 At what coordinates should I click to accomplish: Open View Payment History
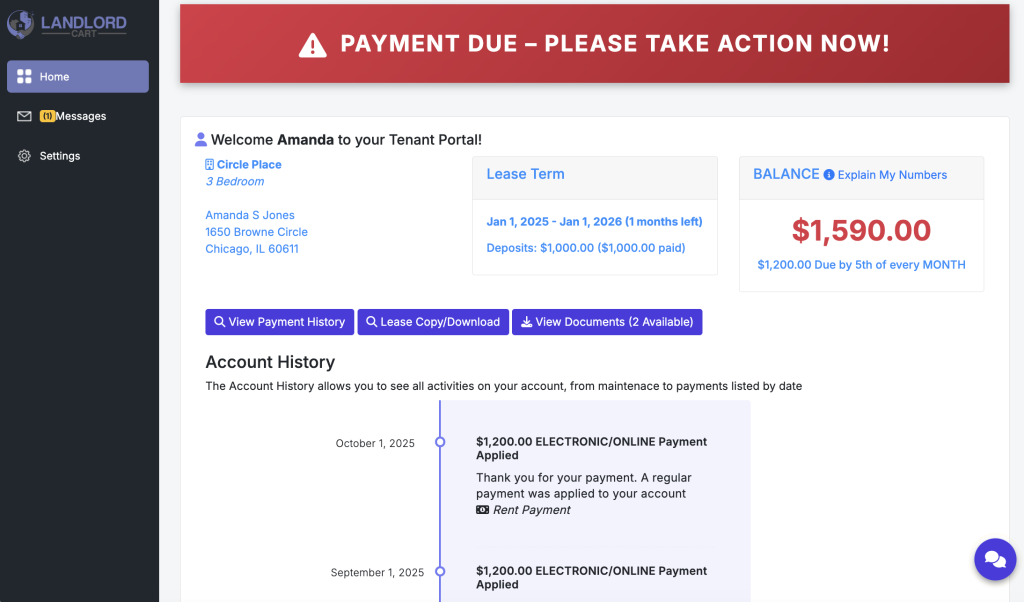(x=279, y=322)
